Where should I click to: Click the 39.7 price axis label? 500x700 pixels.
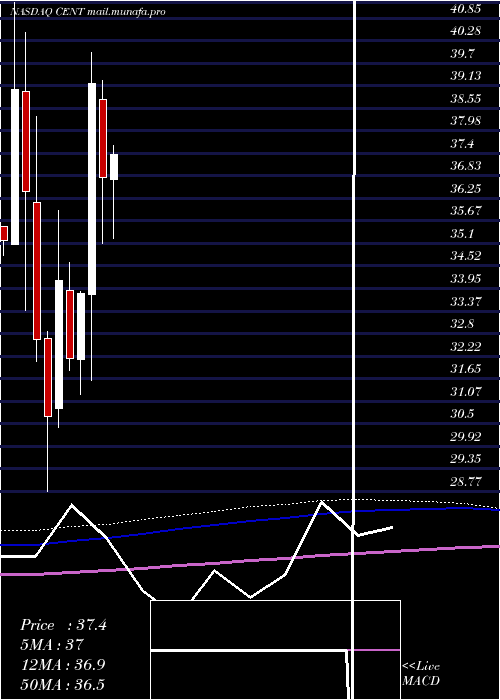coord(462,54)
